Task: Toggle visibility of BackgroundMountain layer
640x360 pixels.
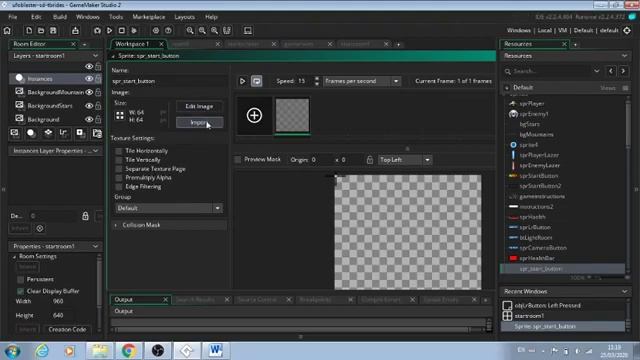Action: (89, 92)
